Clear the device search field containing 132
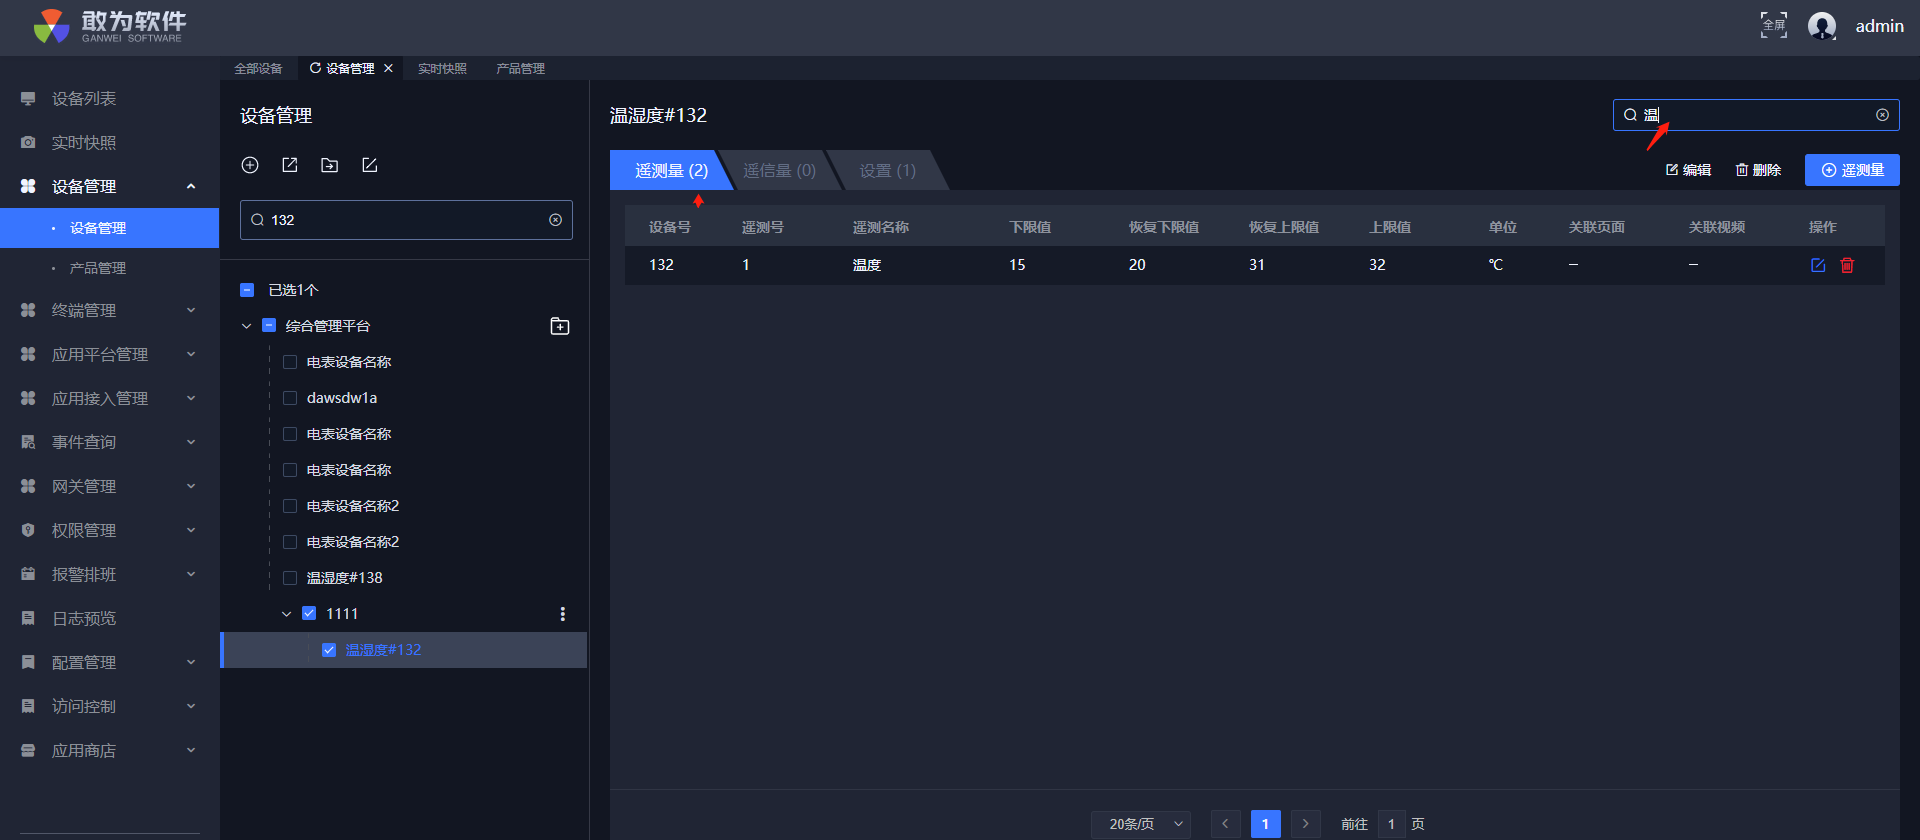 tap(555, 220)
